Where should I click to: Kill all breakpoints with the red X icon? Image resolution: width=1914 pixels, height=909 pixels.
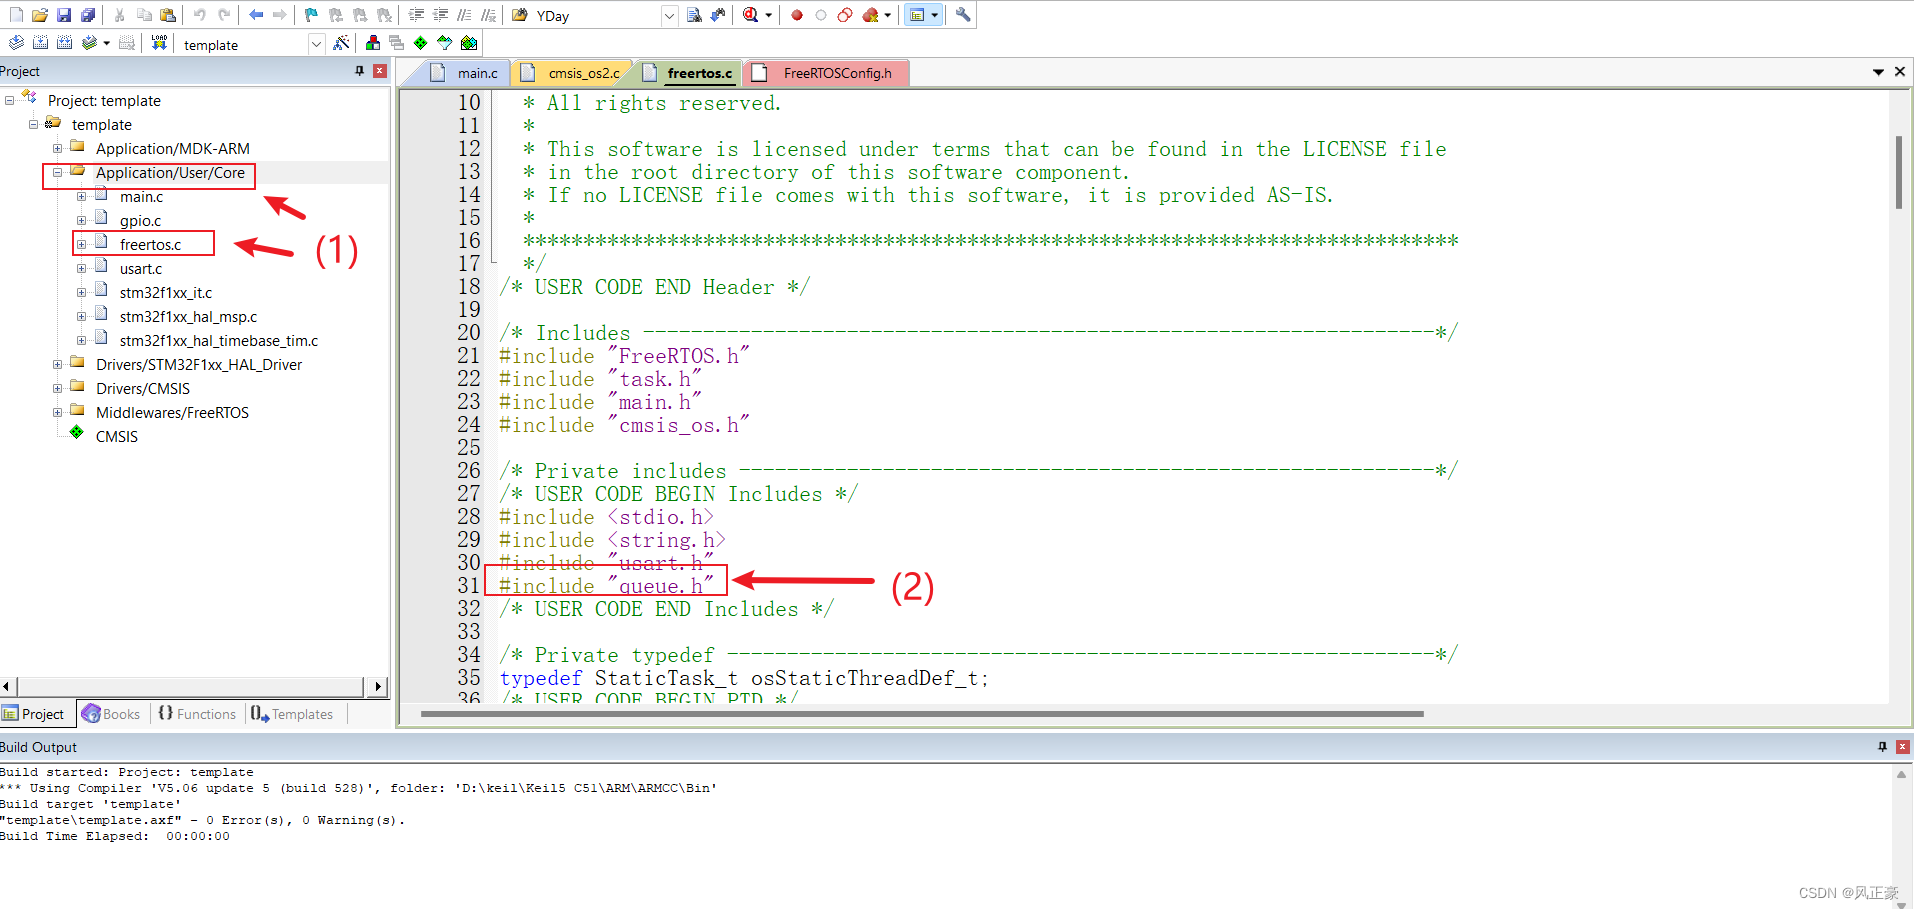[870, 15]
